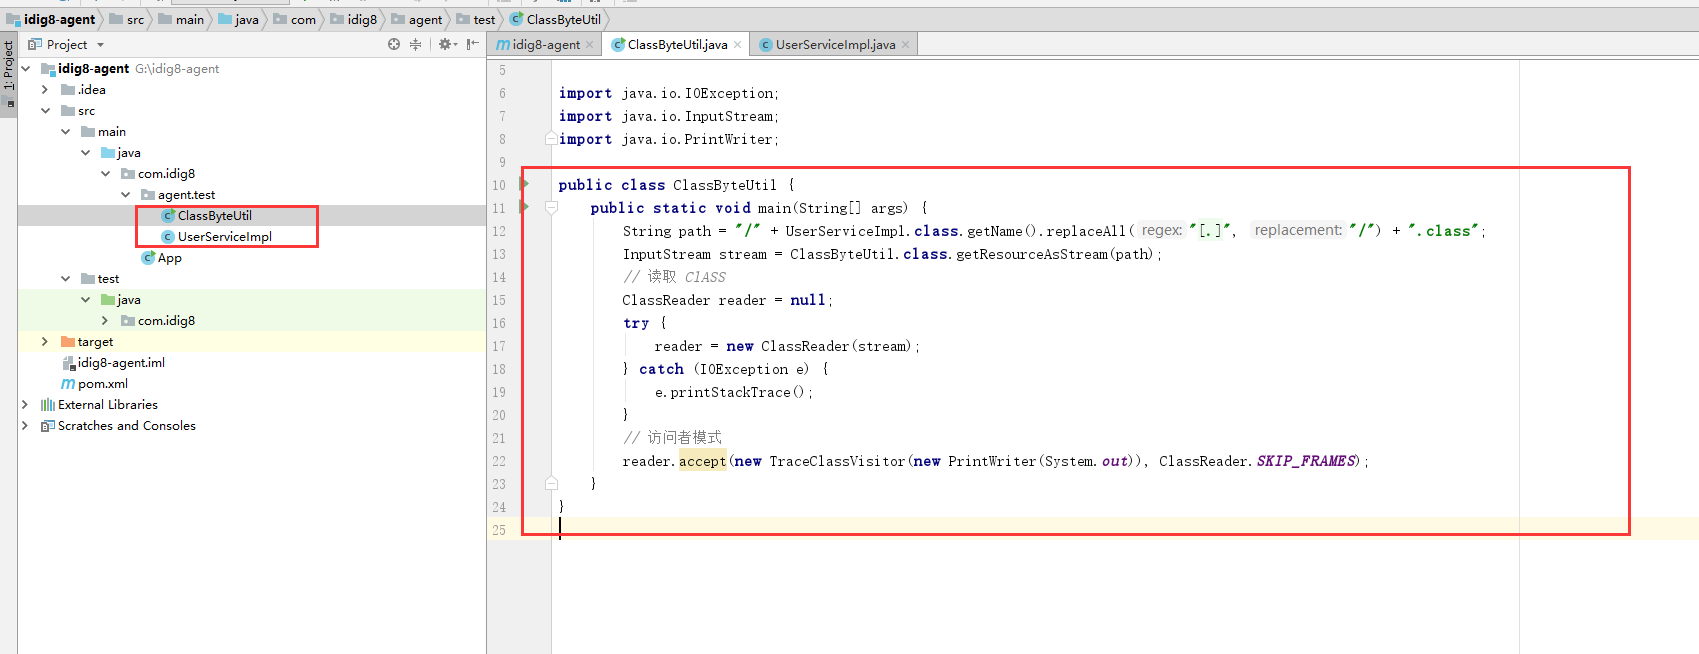Click the Scratches and Consoles icon
The image size is (1699, 654).
point(47,426)
